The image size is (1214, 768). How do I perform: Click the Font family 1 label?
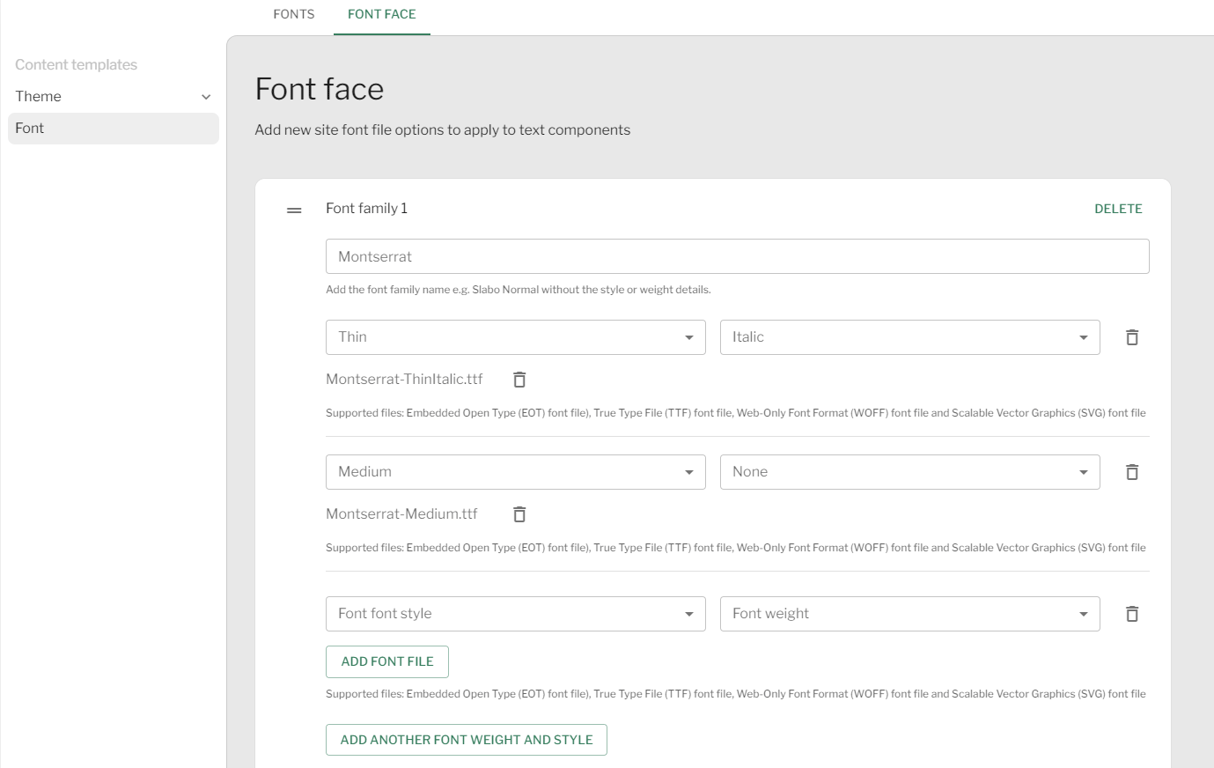tap(367, 209)
